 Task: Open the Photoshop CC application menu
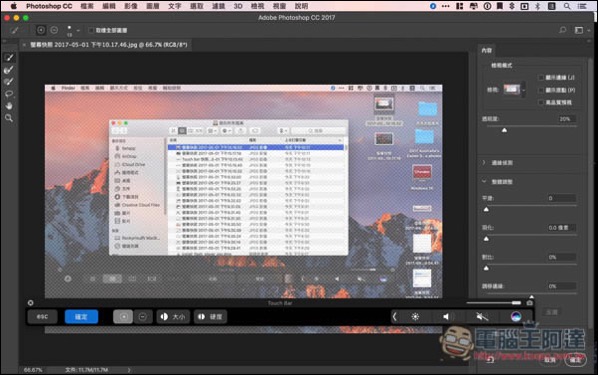click(x=49, y=6)
